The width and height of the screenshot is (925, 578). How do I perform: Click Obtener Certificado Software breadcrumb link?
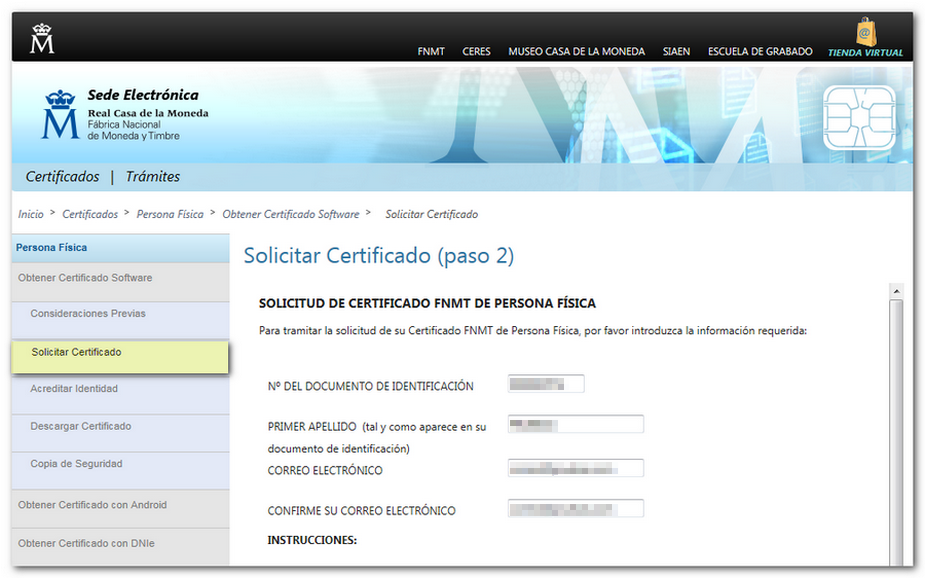(x=290, y=214)
